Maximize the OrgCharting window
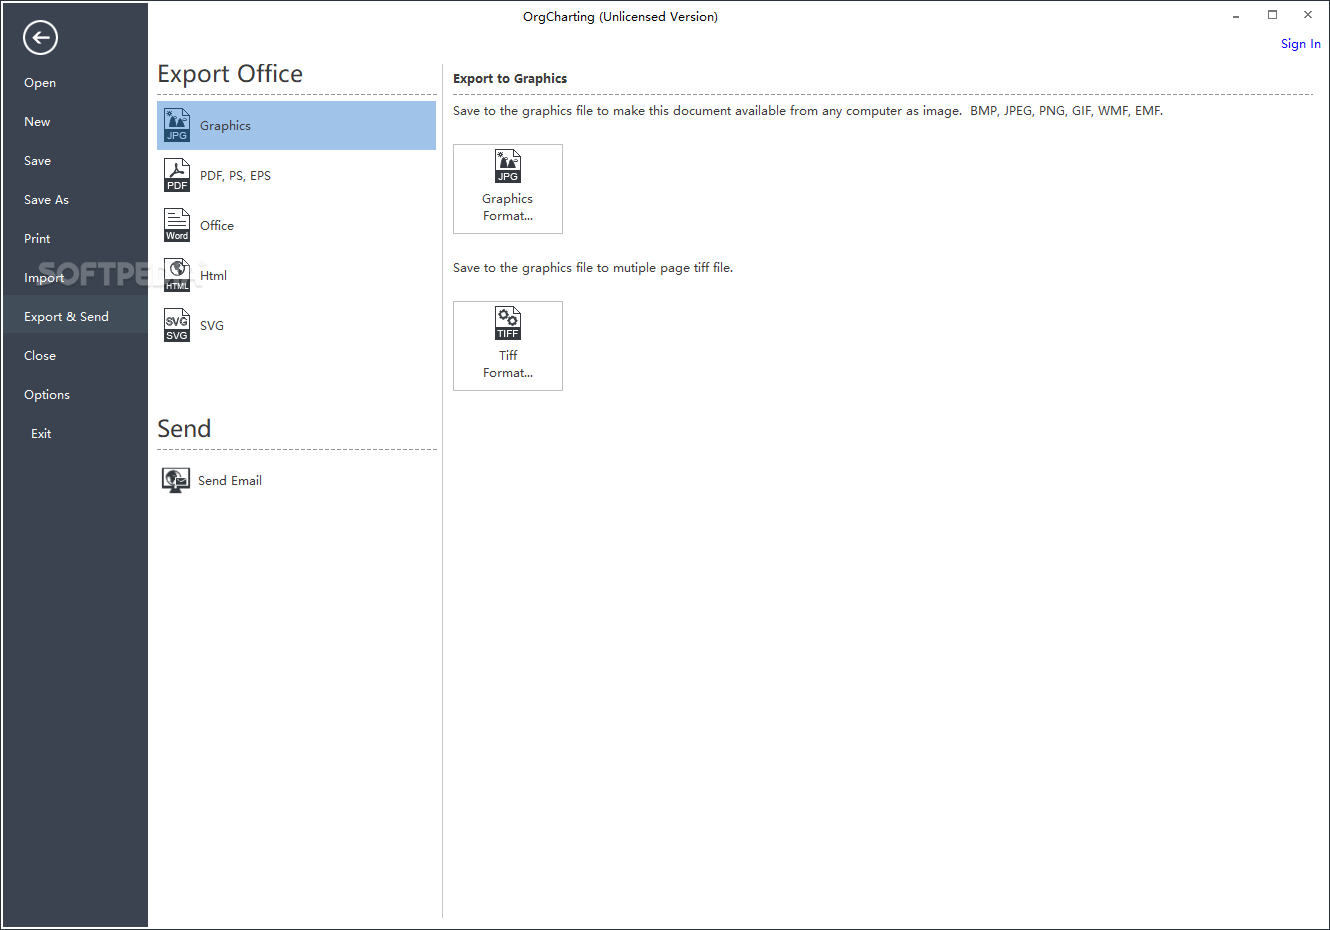Viewport: 1330px width, 930px height. click(1272, 15)
